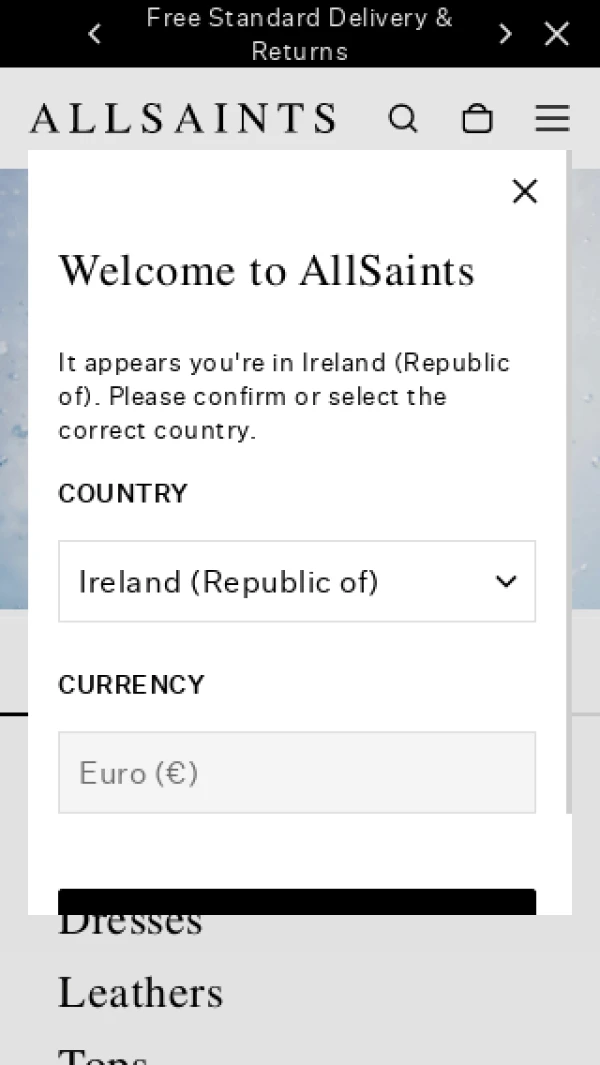This screenshot has height=1065, width=600.
Task: Open the Leathers category
Action: (141, 992)
